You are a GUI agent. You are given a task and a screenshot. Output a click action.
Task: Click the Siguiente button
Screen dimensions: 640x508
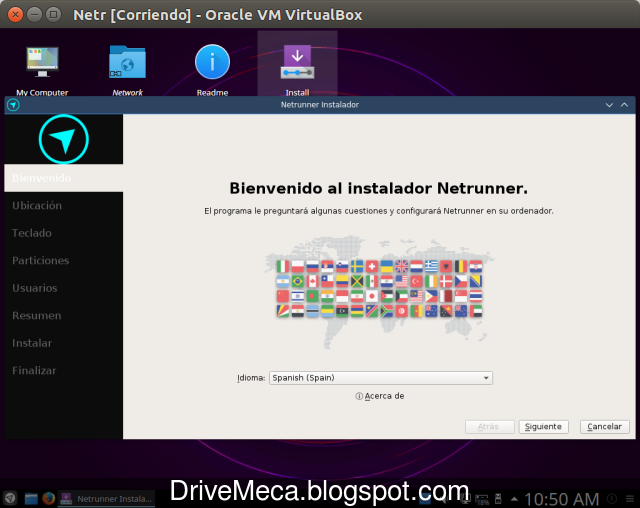click(x=543, y=427)
